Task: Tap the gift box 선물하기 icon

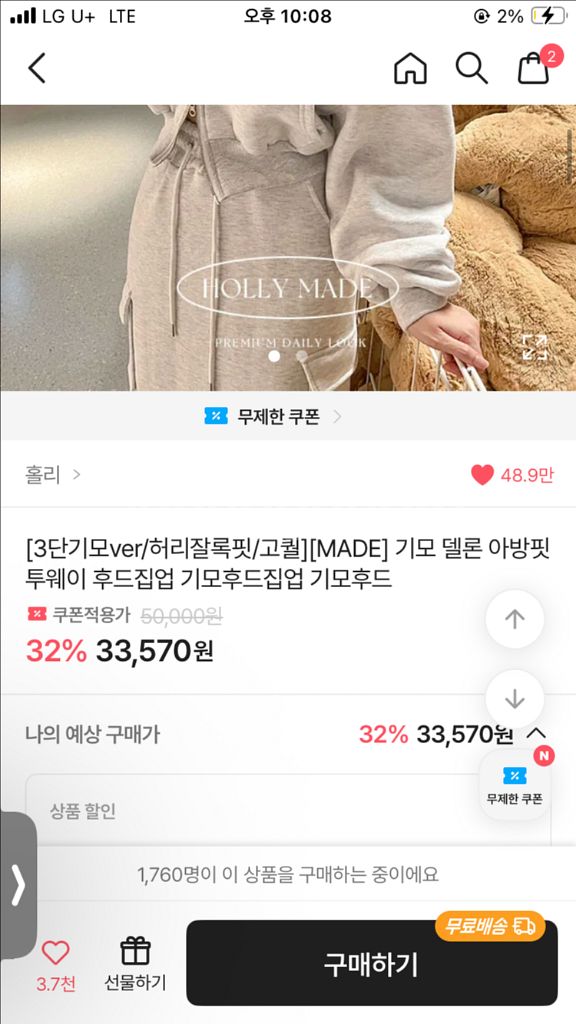Action: coord(136,963)
